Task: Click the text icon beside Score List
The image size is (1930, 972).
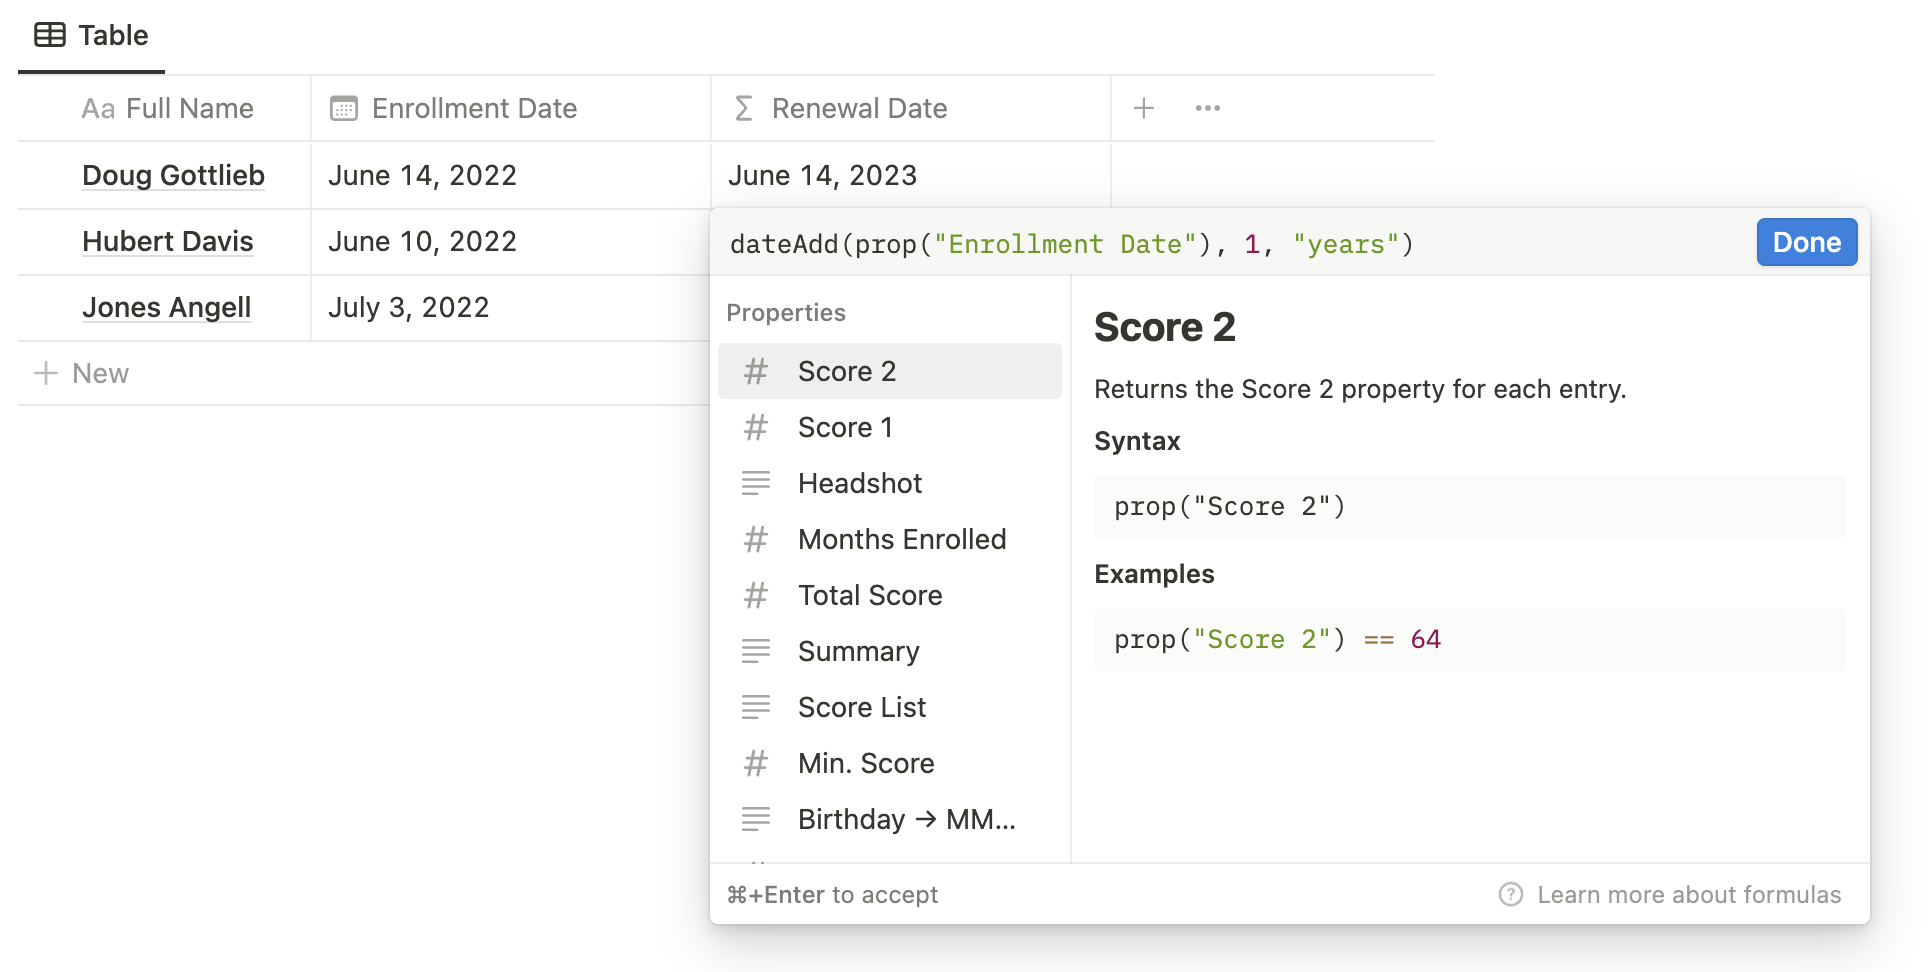Action: 757,706
